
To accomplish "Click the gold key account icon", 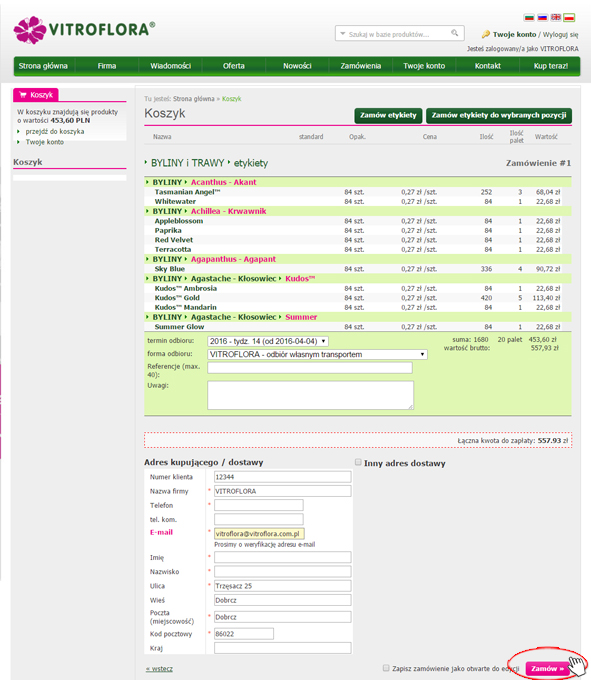I will point(486,34).
